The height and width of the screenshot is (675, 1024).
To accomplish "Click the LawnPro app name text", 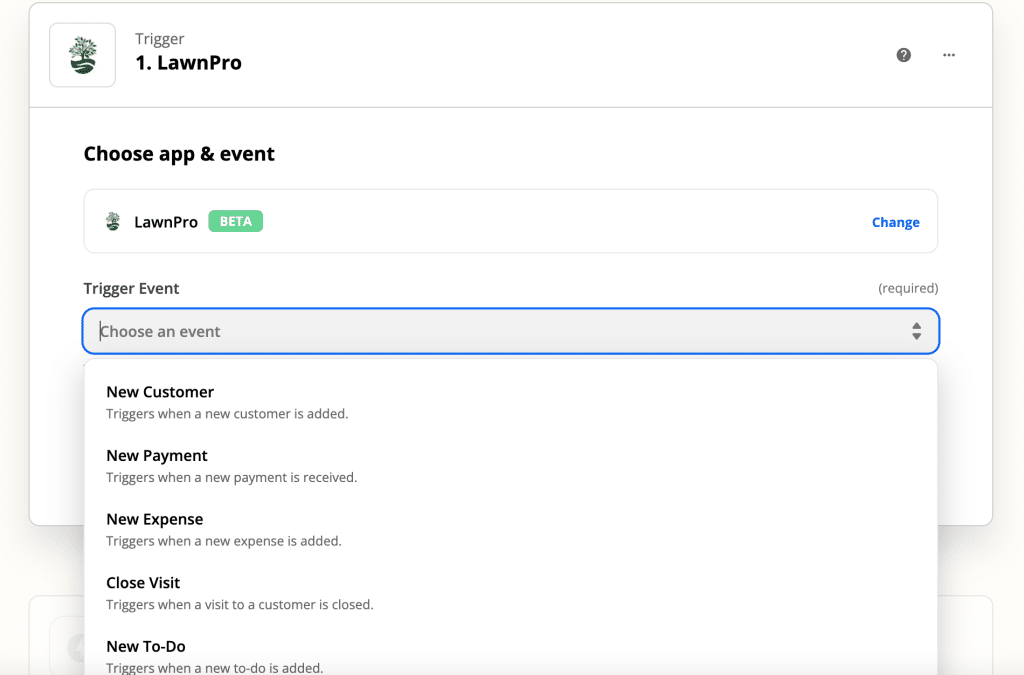I will (166, 222).
